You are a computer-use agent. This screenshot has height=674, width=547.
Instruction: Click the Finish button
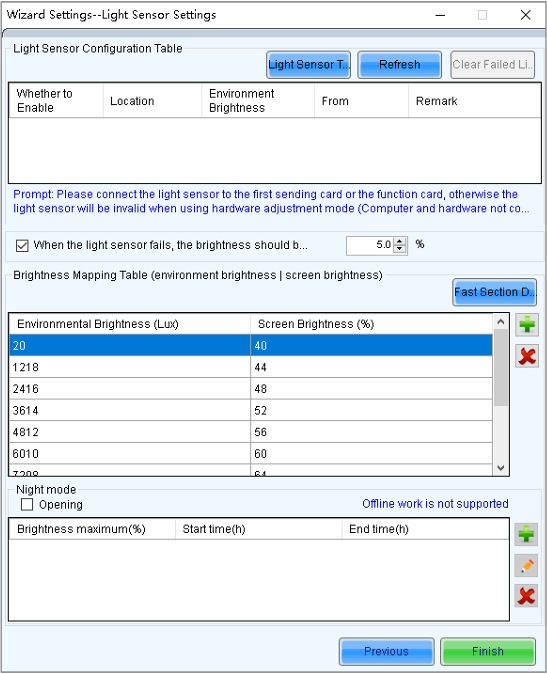tap(488, 651)
